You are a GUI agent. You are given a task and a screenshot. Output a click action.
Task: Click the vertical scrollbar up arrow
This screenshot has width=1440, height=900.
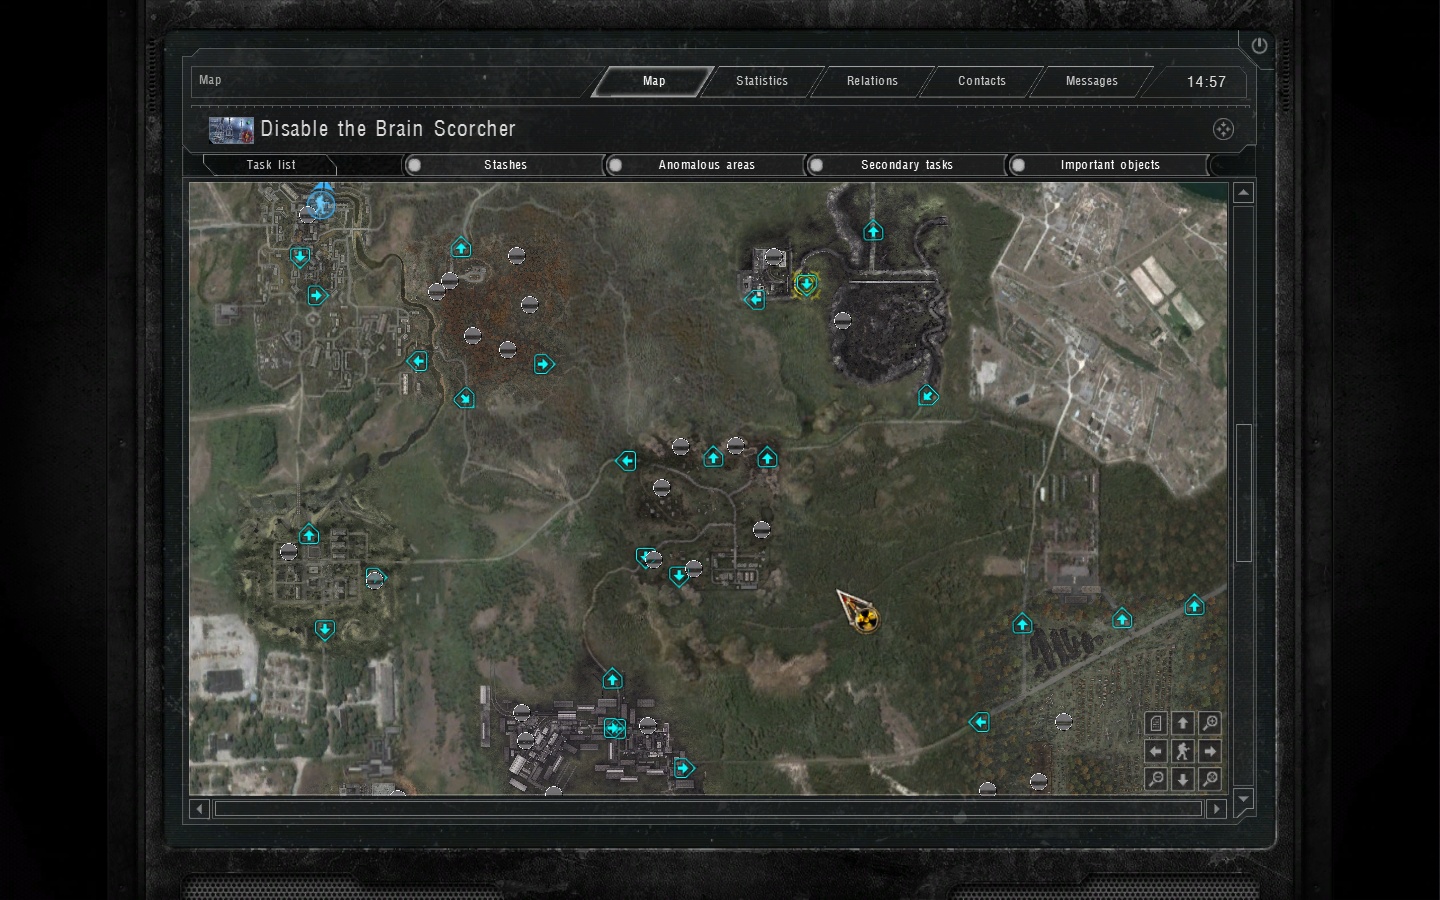pos(1243,192)
